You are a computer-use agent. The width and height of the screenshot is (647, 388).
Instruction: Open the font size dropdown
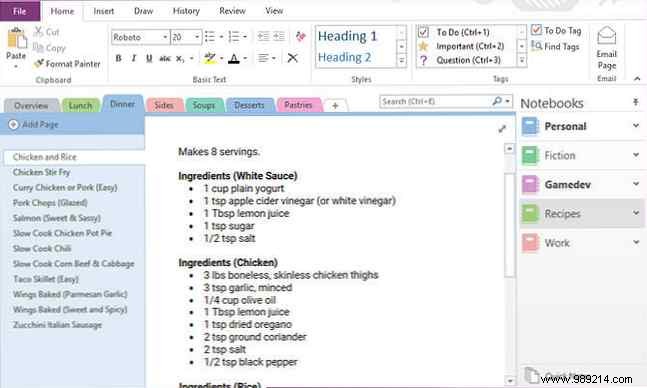click(x=197, y=37)
